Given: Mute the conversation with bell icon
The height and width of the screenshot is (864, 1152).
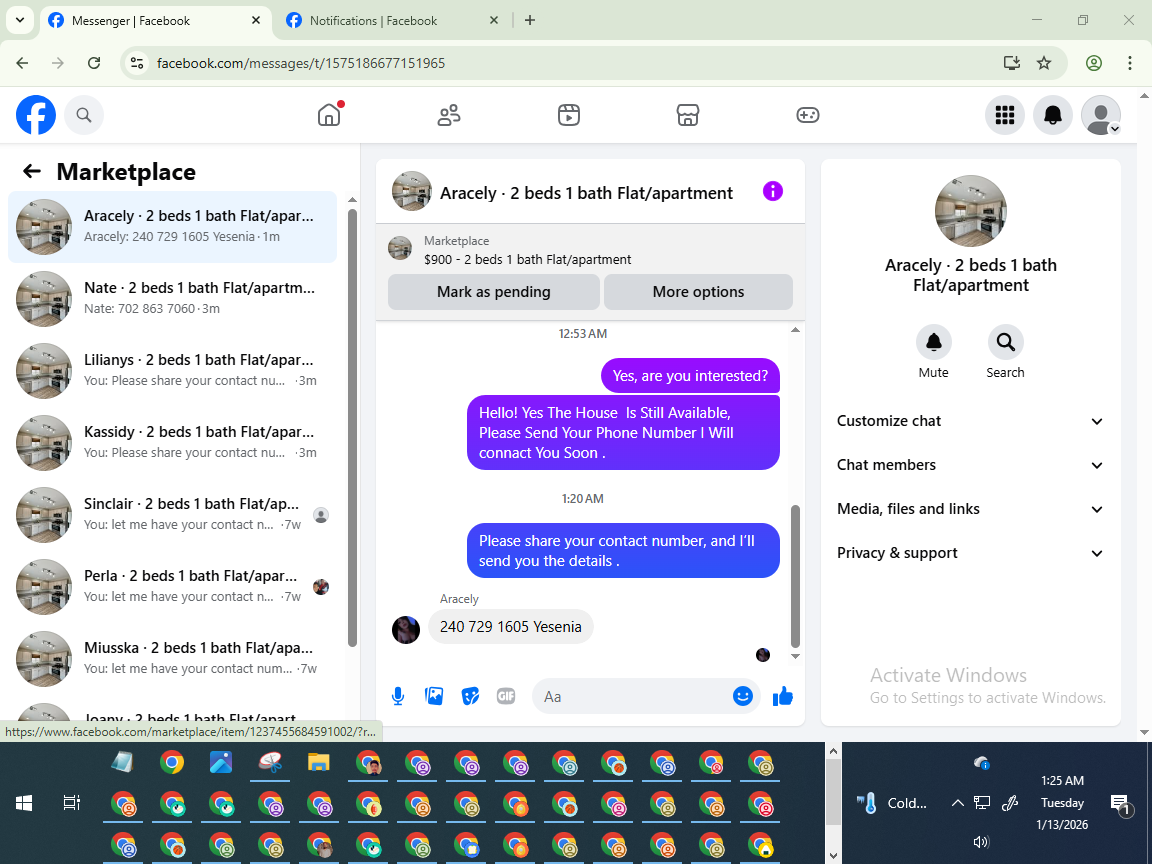Looking at the screenshot, I should (x=934, y=342).
